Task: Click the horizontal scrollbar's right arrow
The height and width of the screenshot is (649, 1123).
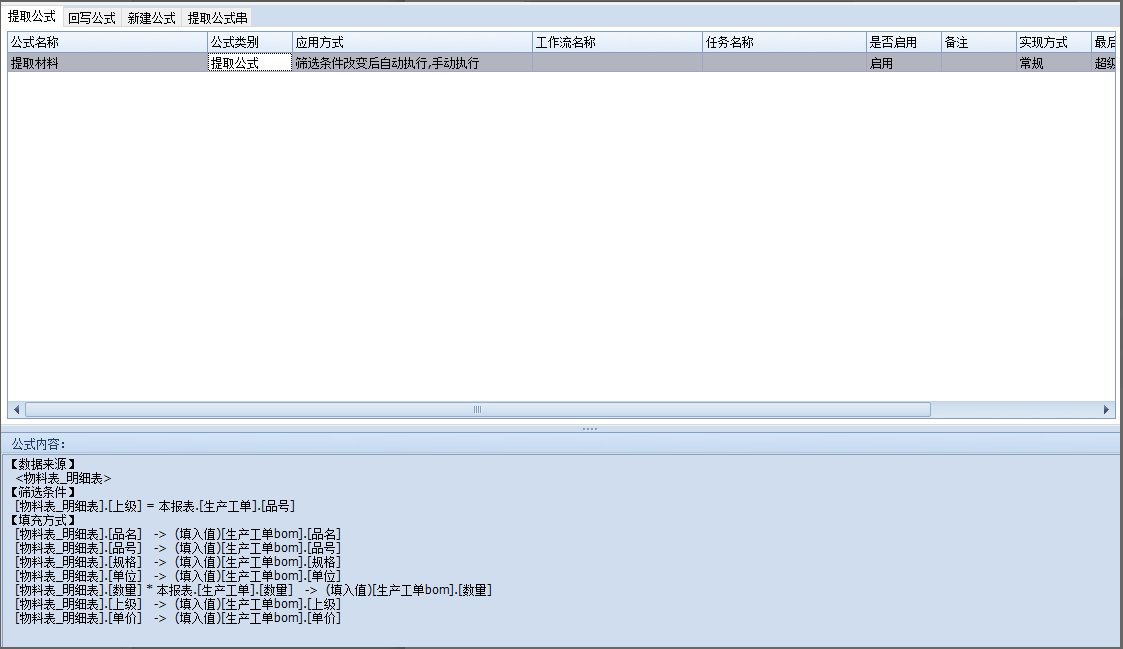Action: coord(1106,410)
